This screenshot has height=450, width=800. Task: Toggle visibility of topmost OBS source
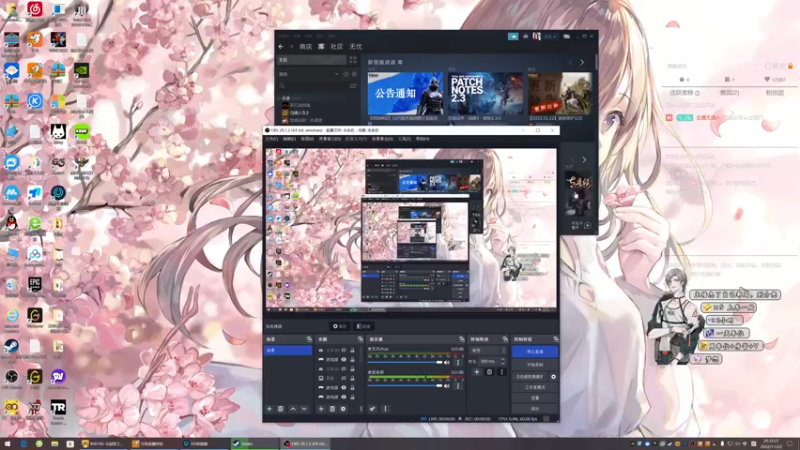point(343,351)
